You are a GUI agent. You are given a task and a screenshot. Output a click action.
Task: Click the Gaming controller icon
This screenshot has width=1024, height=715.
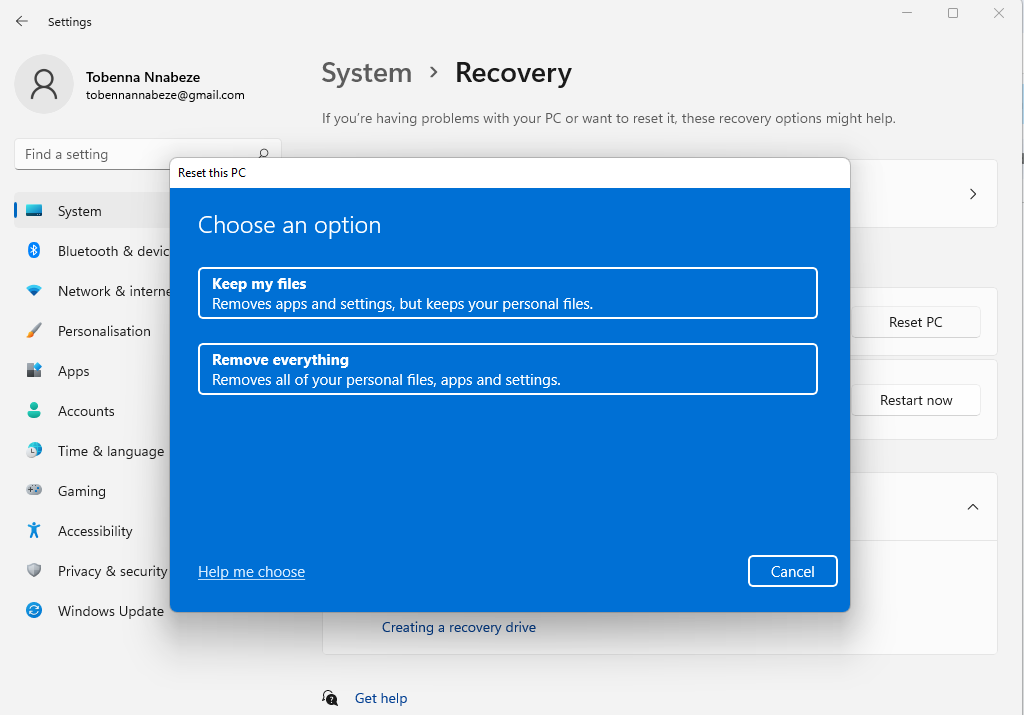click(x=34, y=491)
